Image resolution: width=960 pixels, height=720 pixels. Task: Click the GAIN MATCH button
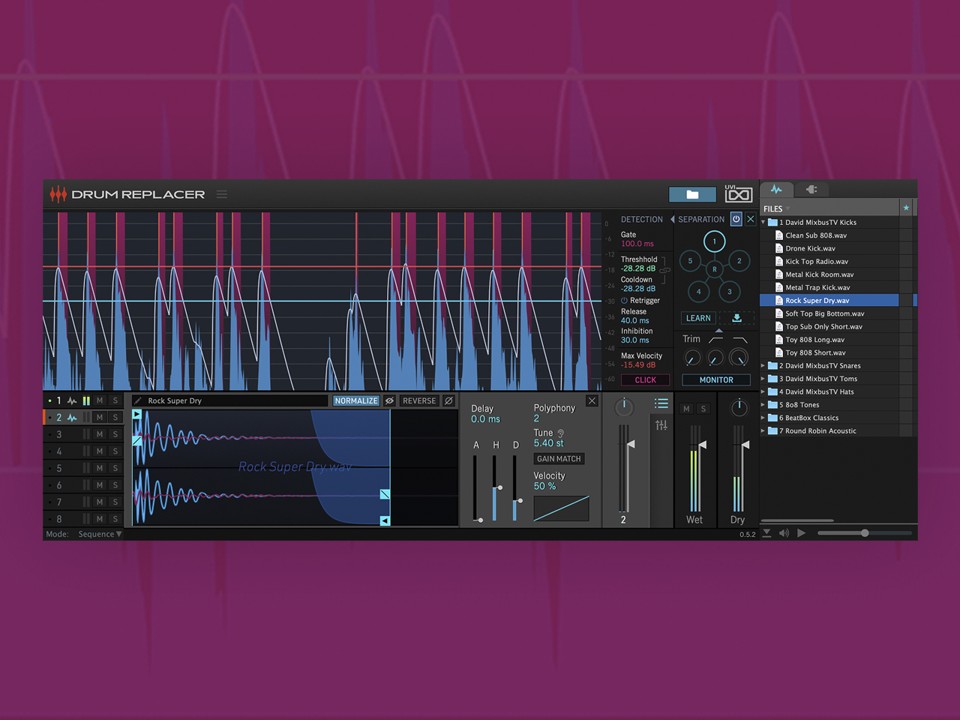tap(558, 459)
